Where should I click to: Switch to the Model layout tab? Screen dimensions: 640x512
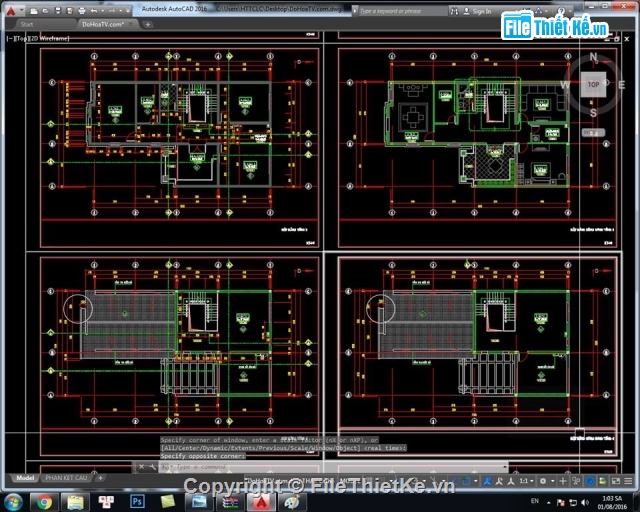[25, 478]
